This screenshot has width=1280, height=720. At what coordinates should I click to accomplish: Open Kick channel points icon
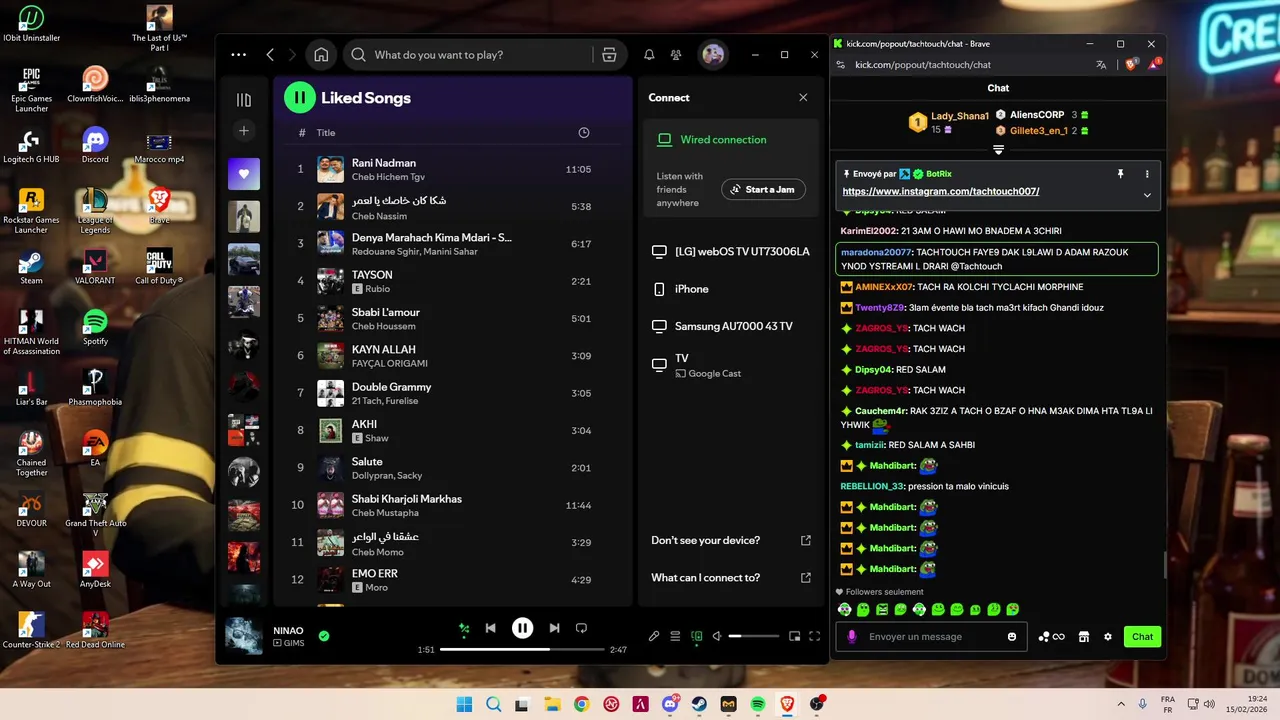(1051, 637)
